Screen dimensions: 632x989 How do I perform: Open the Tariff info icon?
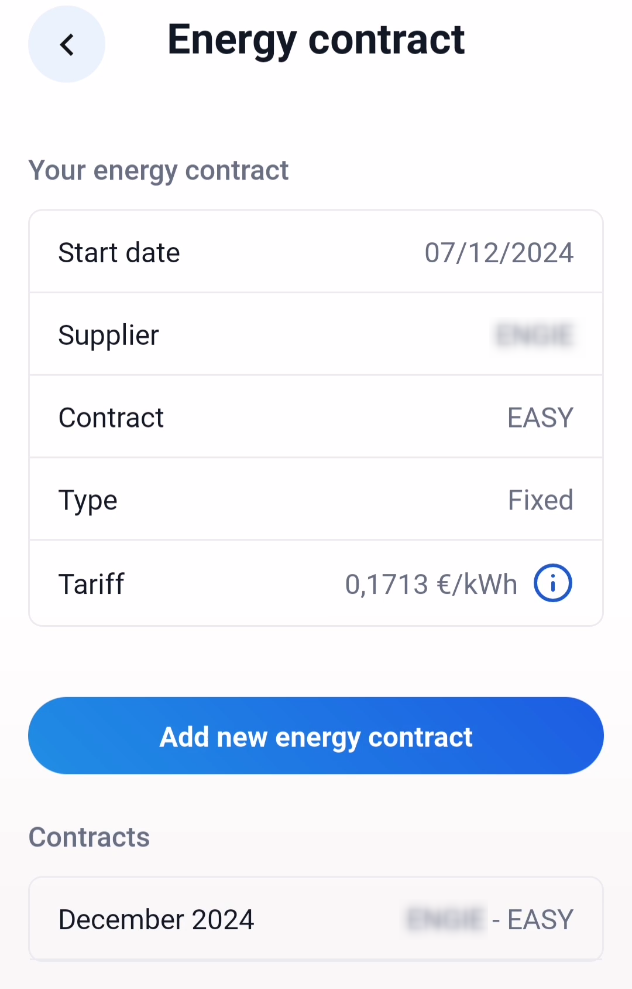(x=553, y=583)
